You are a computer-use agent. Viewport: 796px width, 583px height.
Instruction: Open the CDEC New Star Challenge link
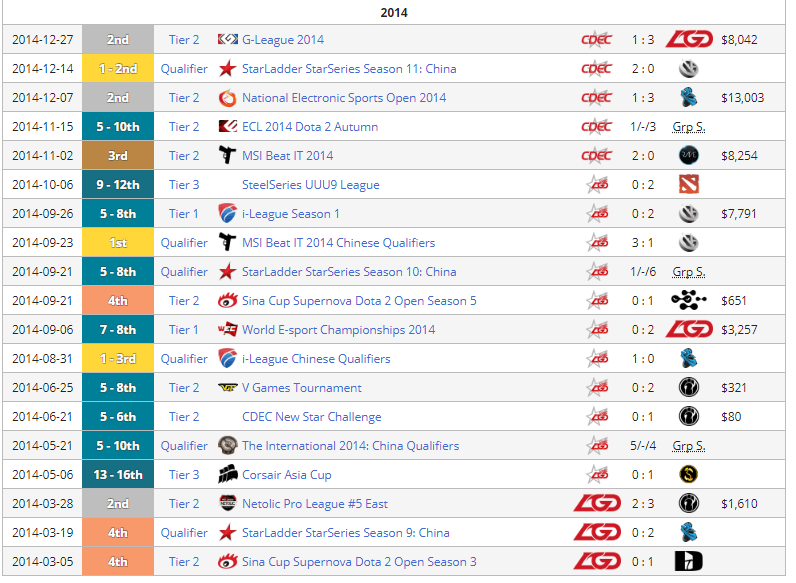click(x=311, y=416)
